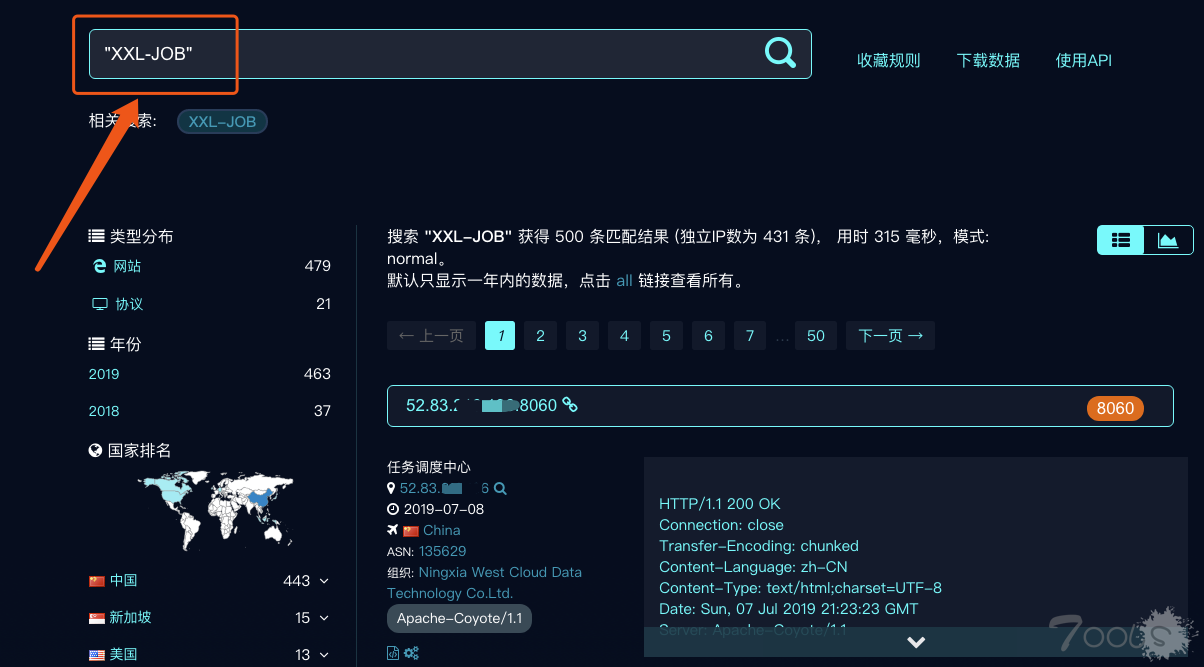
Task: Go to page 7
Action: pos(750,336)
